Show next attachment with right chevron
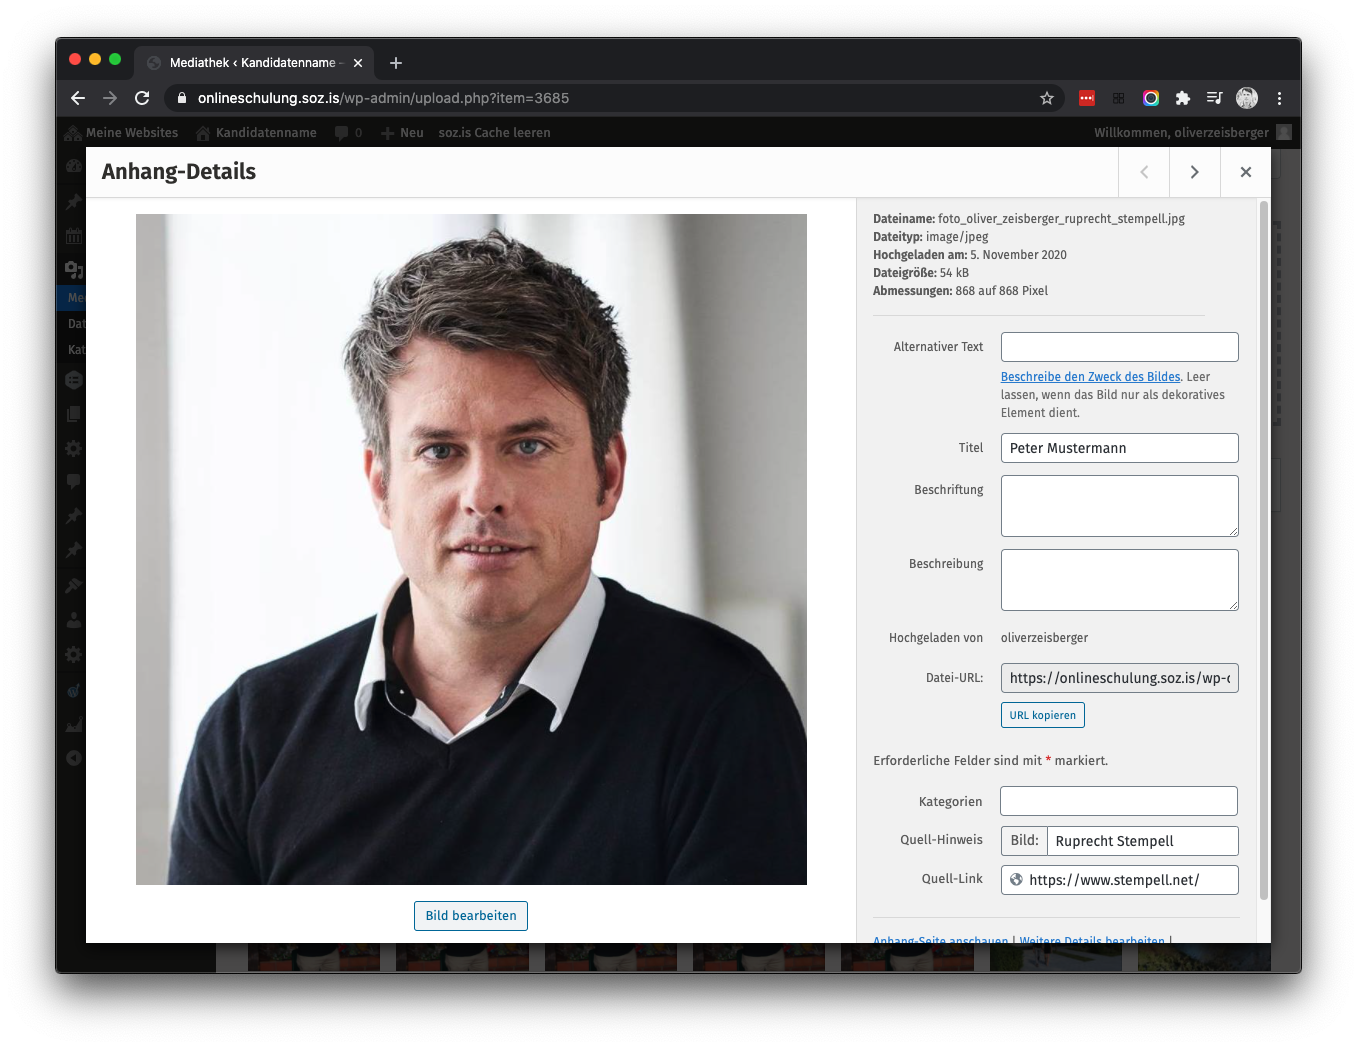The height and width of the screenshot is (1047, 1357). 1194,172
